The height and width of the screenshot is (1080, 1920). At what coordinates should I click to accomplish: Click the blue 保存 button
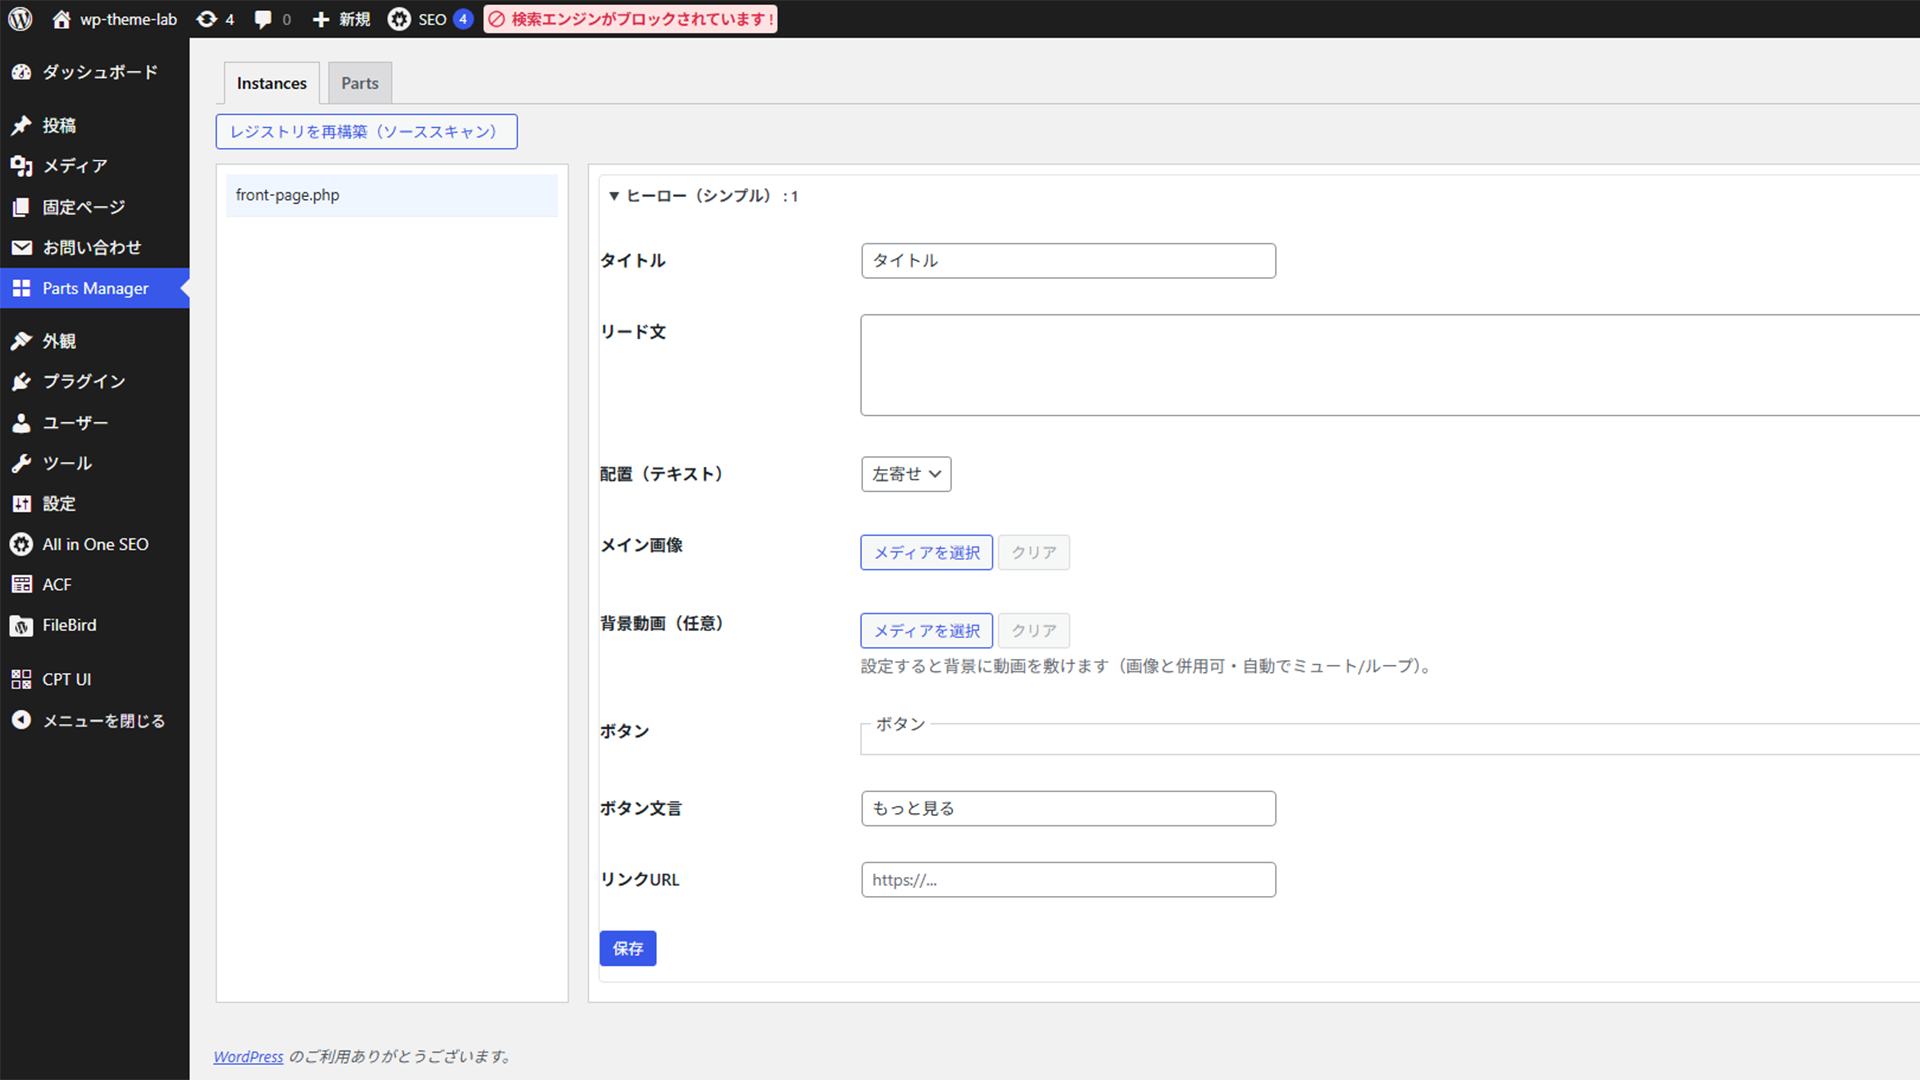[x=628, y=948]
